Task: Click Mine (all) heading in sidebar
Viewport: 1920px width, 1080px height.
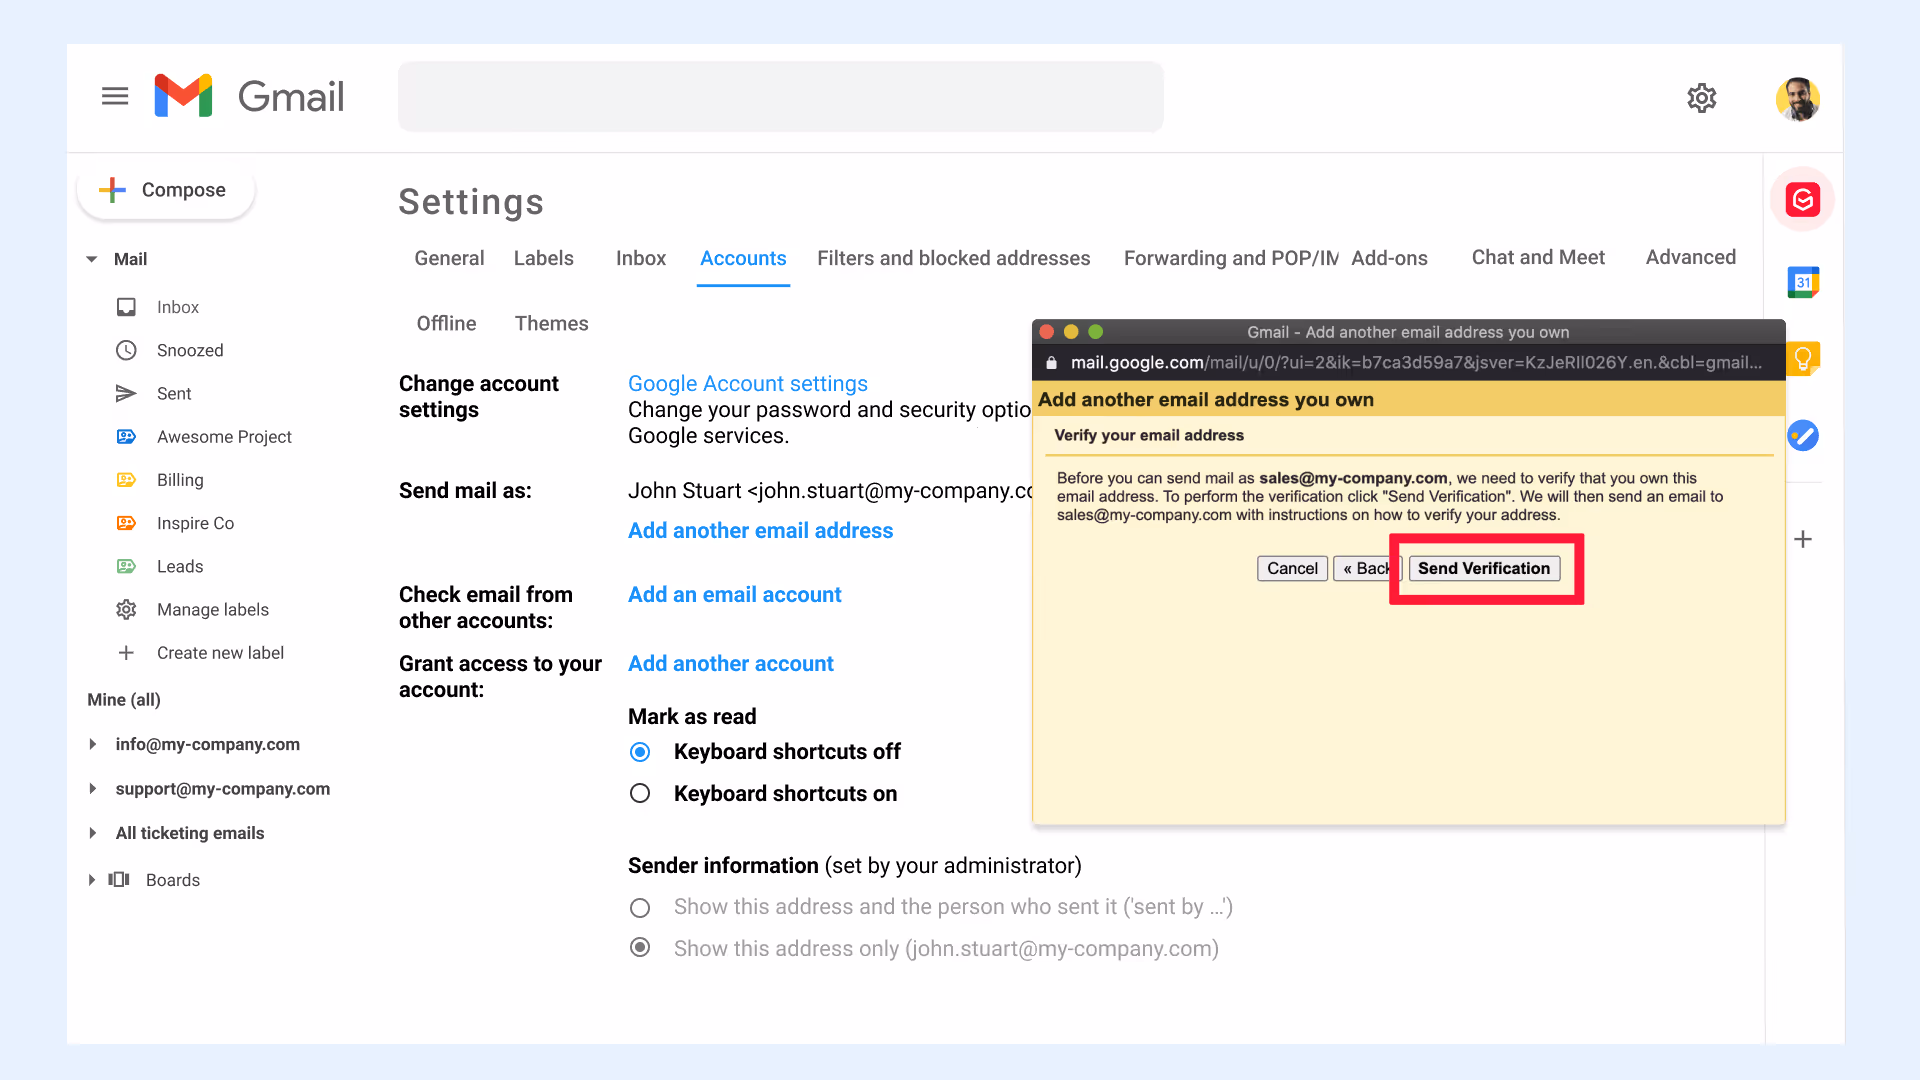Action: click(x=123, y=699)
